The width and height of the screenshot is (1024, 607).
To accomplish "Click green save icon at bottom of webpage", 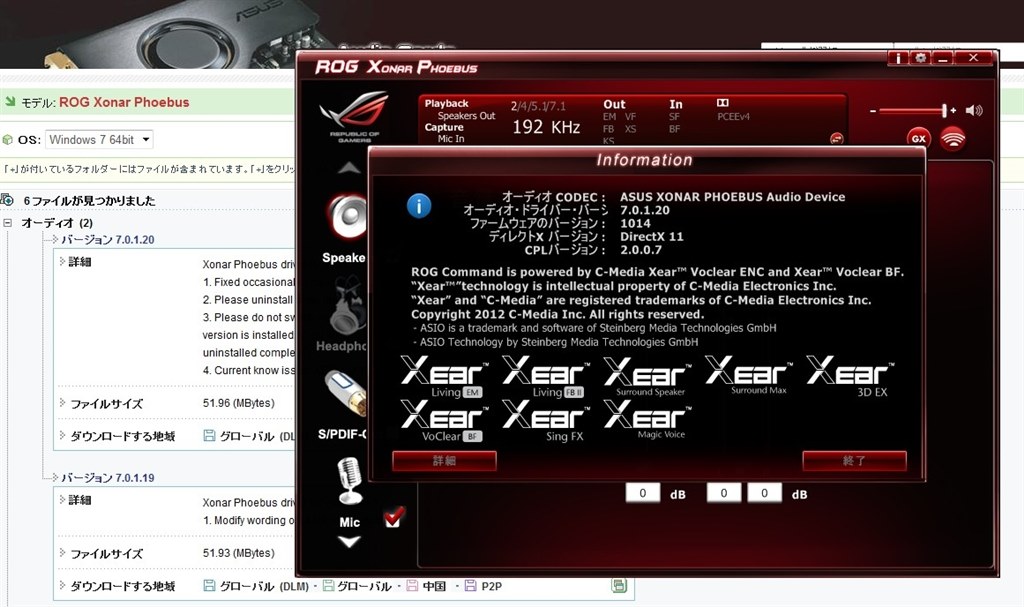I will (x=619, y=585).
